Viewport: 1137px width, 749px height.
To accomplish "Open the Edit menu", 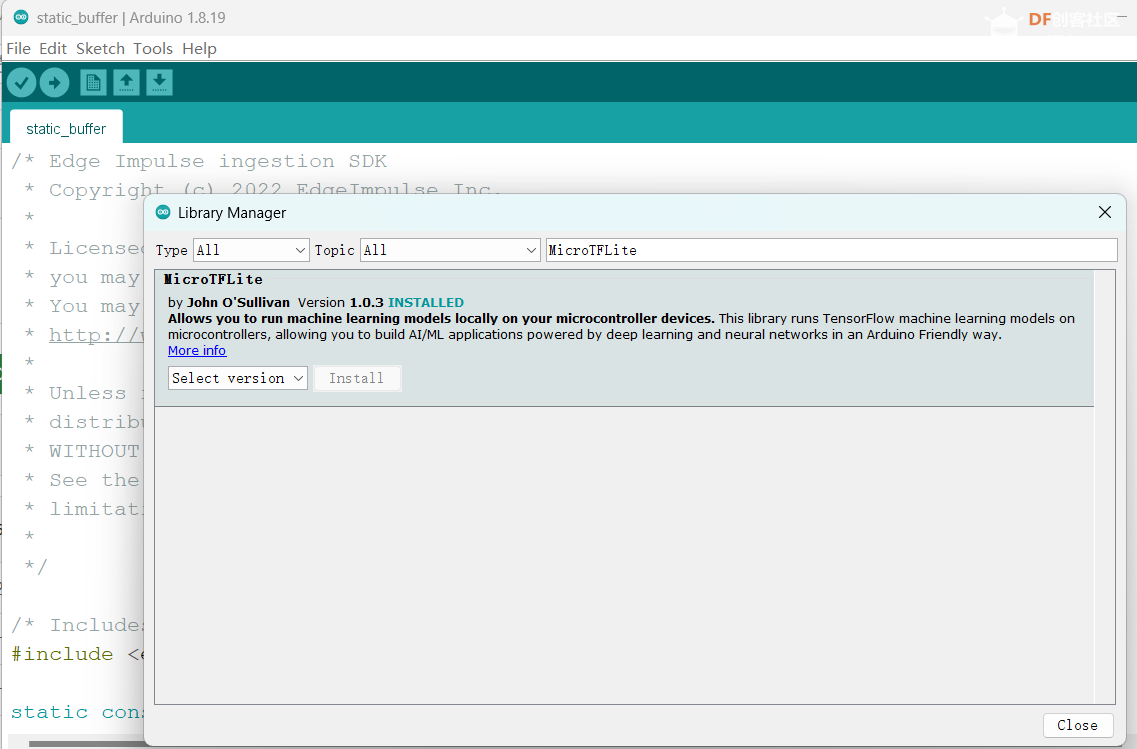I will point(53,49).
